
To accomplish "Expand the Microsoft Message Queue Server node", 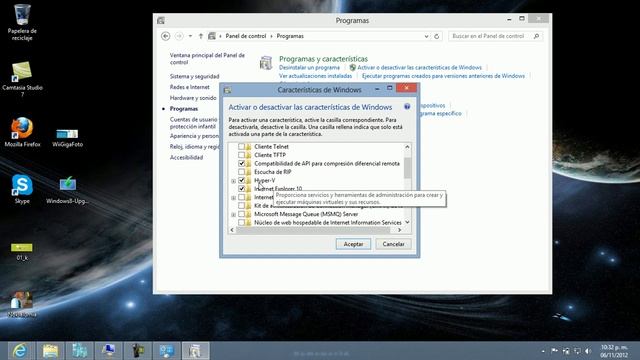I will tap(233, 214).
